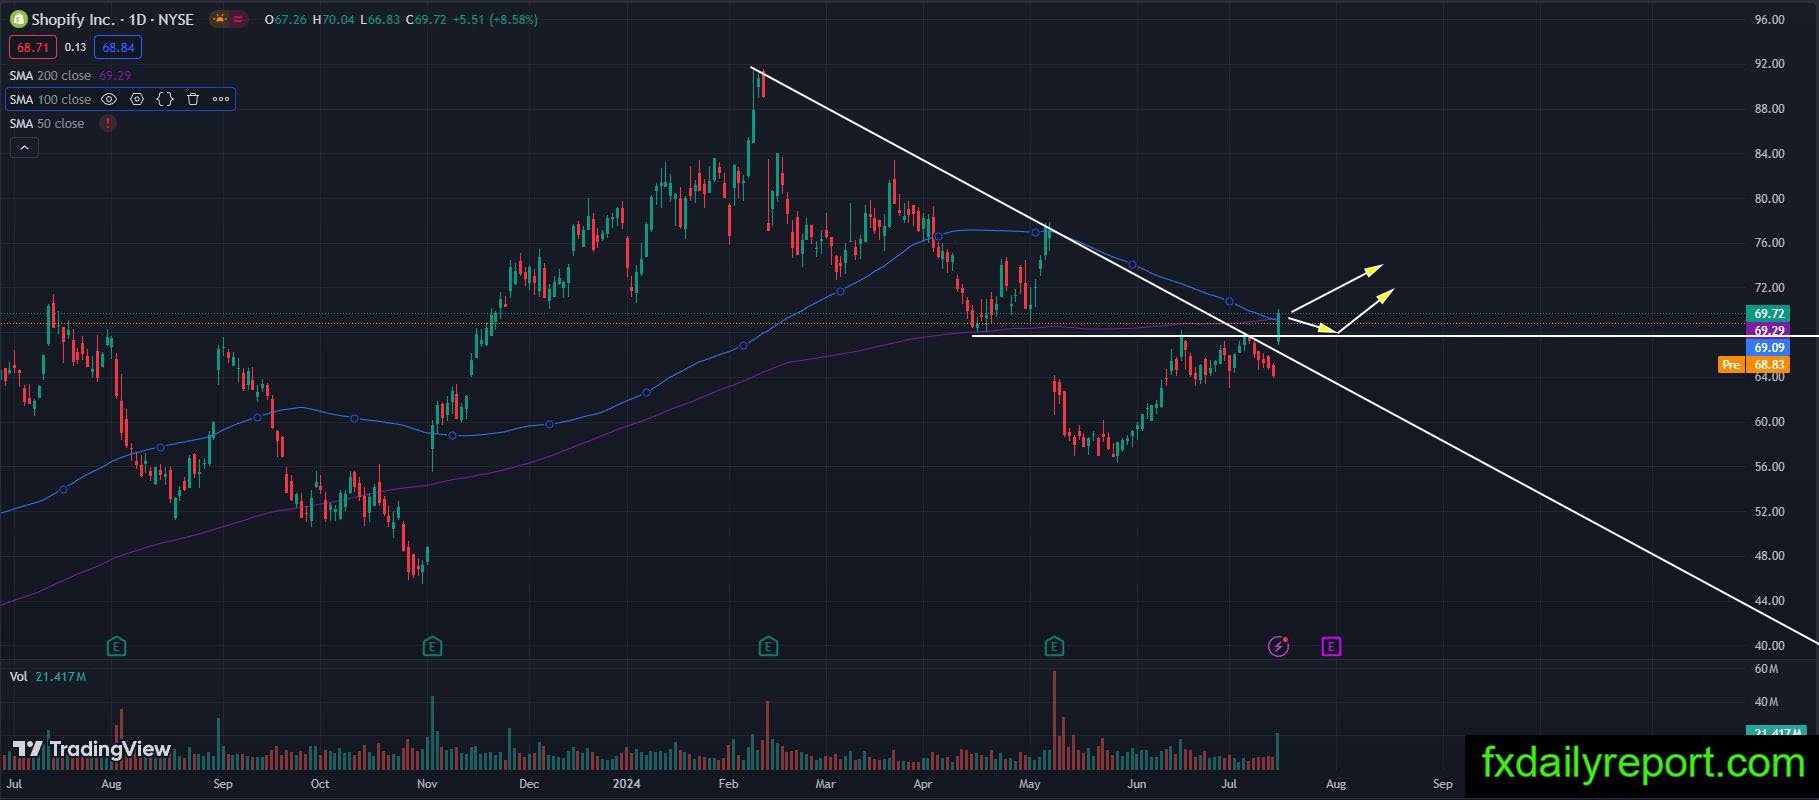Click the Dec label on time axis
The height and width of the screenshot is (800, 1819).
click(x=529, y=784)
